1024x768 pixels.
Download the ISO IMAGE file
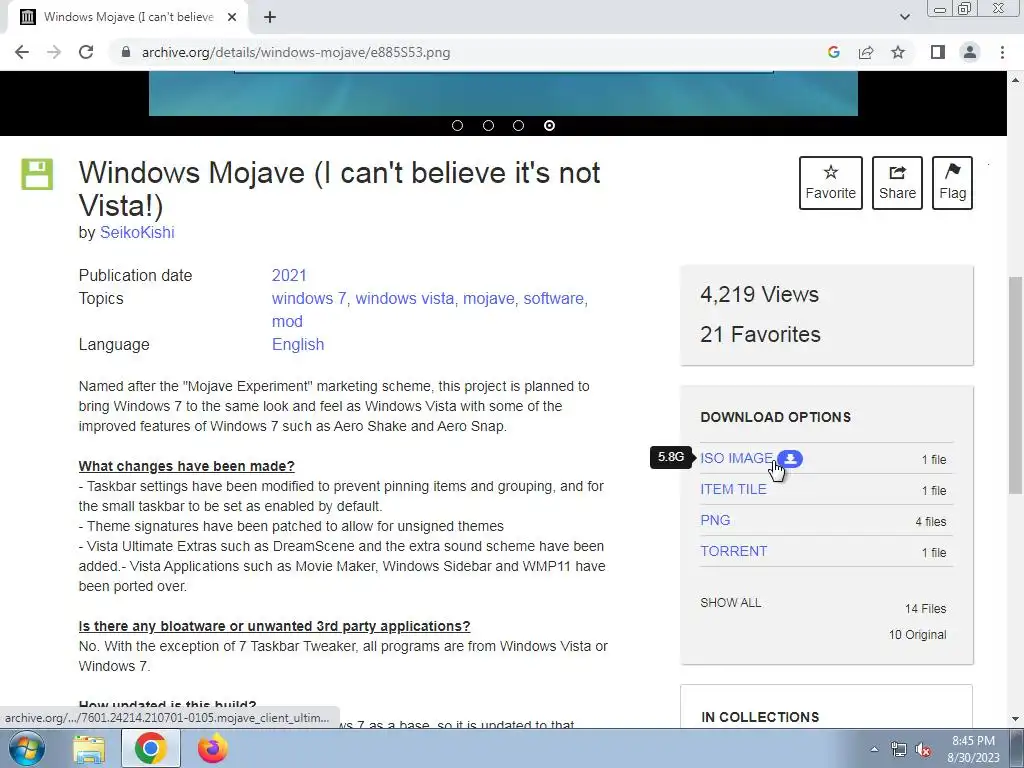click(737, 458)
